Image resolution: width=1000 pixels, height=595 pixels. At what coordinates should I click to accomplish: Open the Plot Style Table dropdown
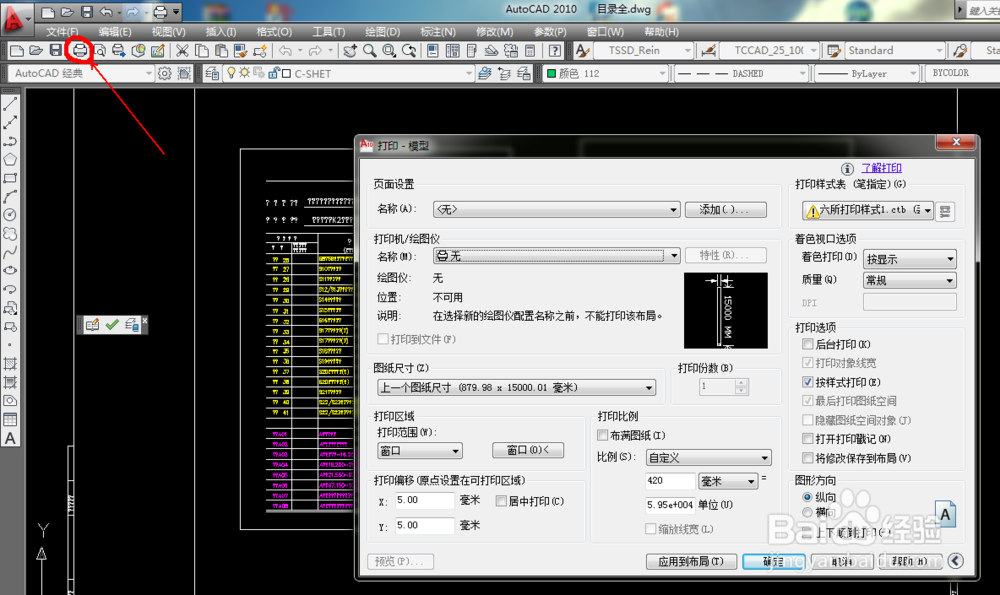click(x=867, y=210)
